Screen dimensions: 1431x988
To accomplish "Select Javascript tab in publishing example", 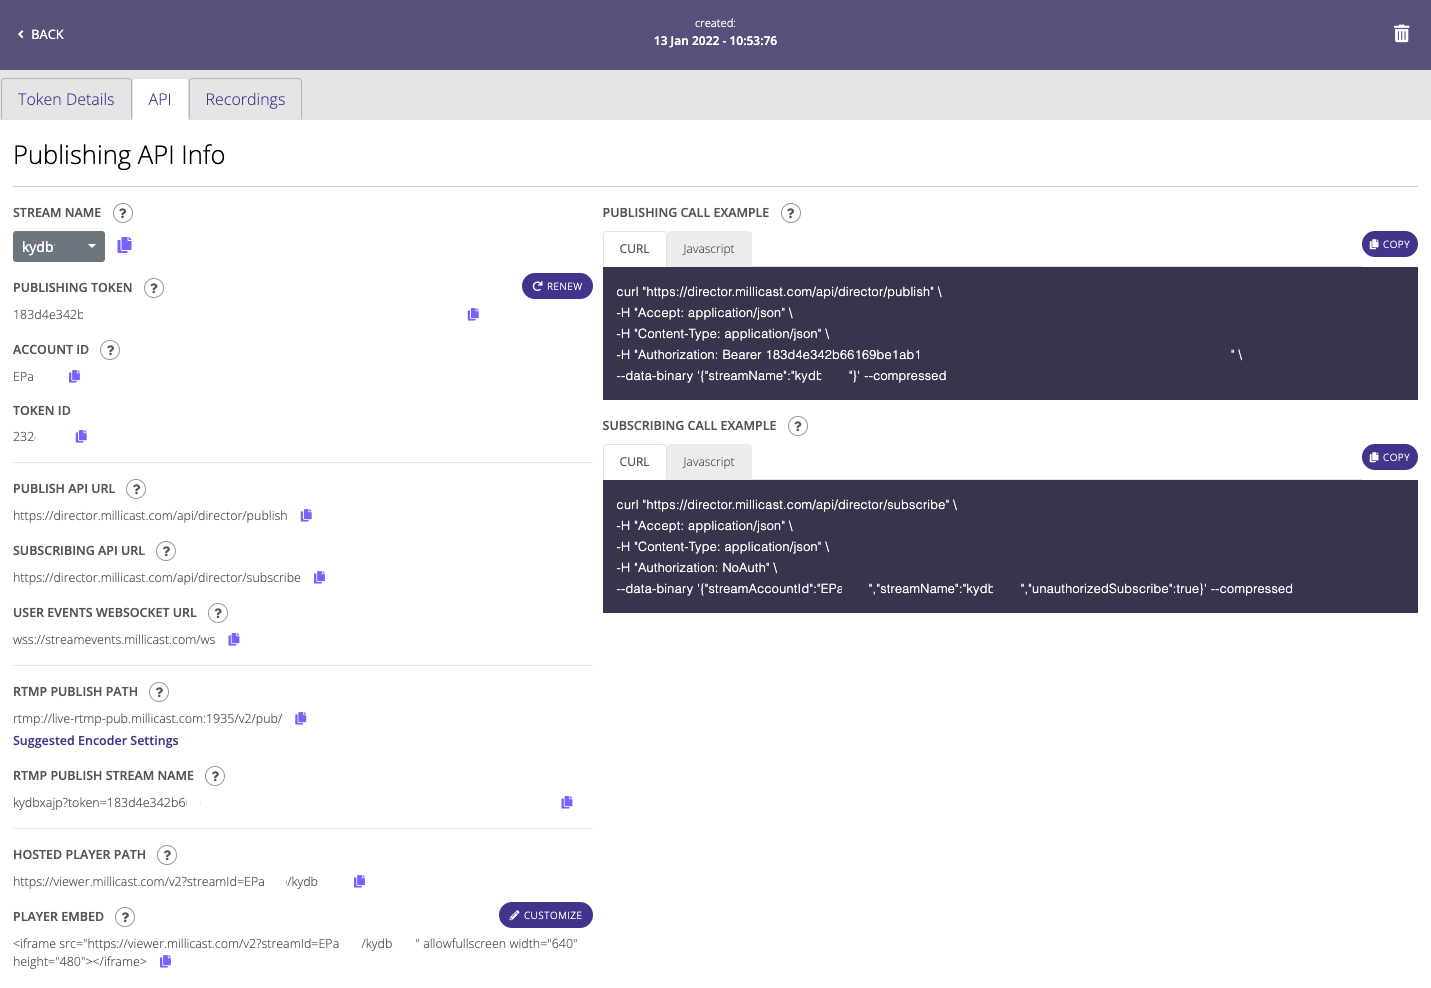I will pos(708,249).
